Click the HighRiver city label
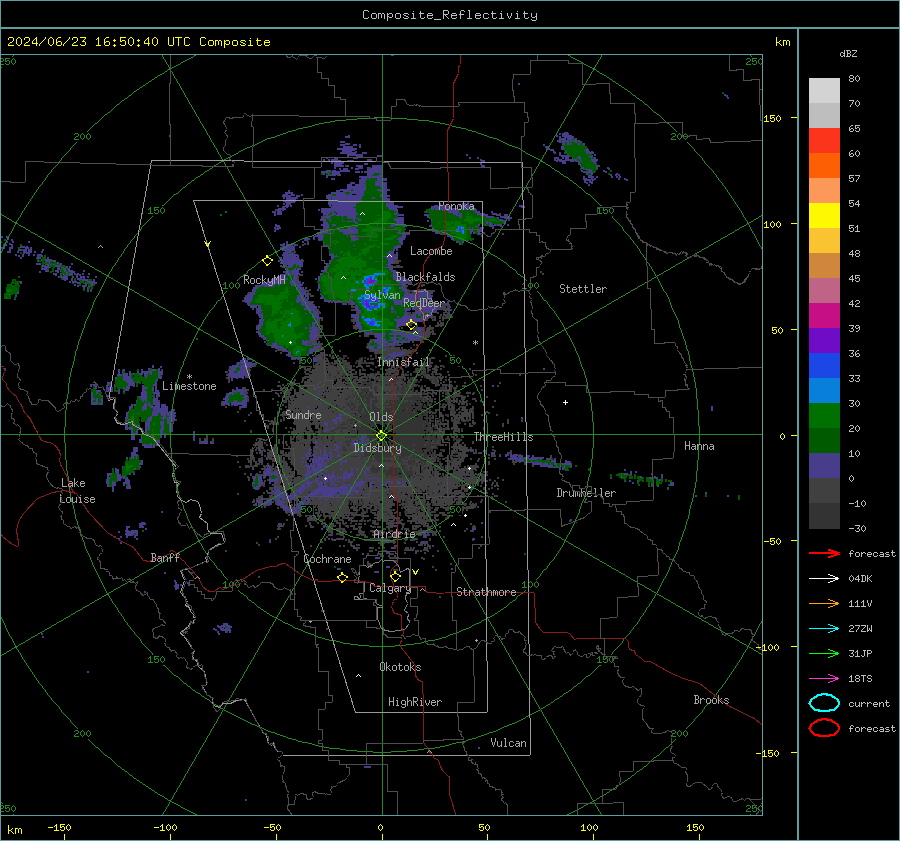The height and width of the screenshot is (841, 900). point(415,702)
